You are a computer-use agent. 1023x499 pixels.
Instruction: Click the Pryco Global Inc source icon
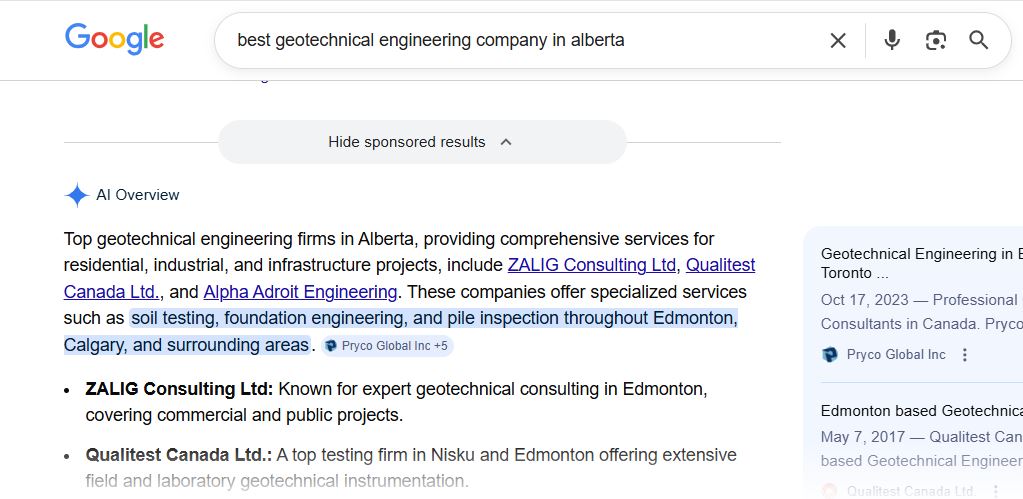pos(830,355)
